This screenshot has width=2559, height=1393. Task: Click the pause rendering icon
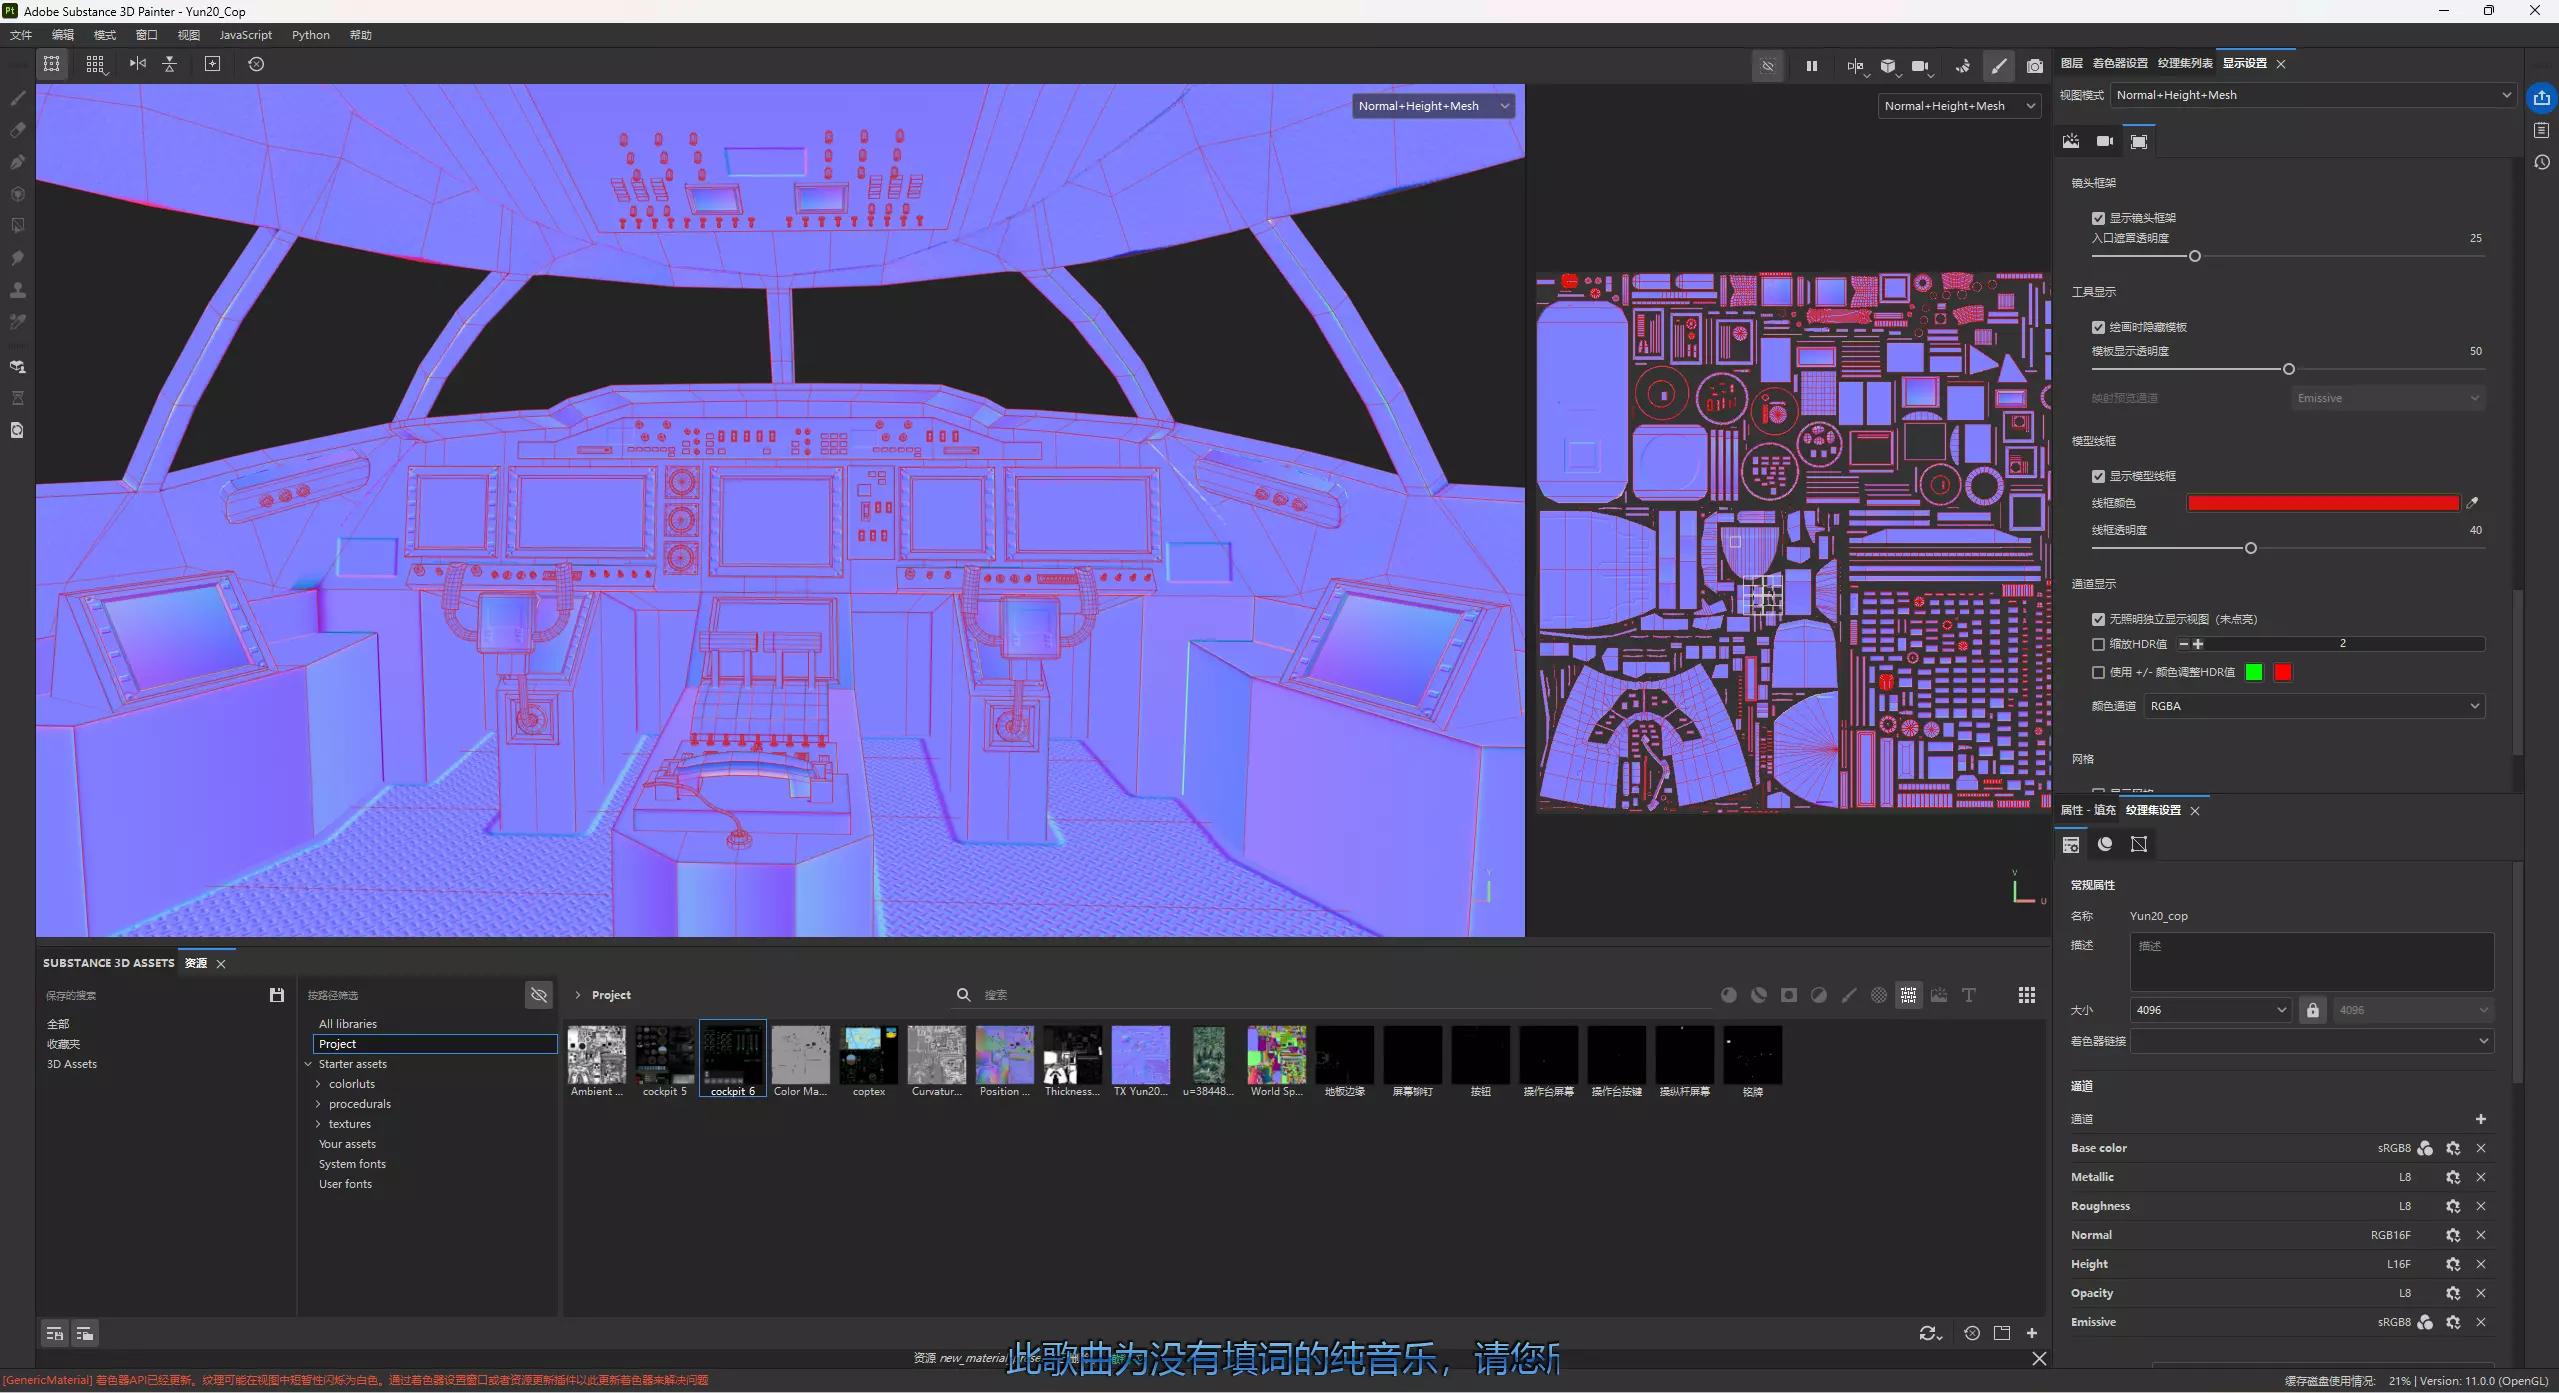point(1811,66)
